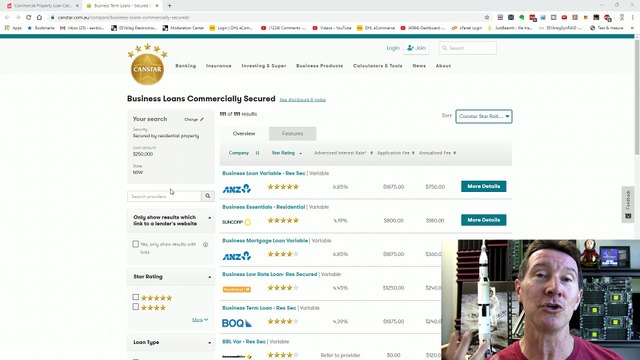This screenshot has height=360, width=640.
Task: Open the Chrome profile avatar icon
Action: (x=622, y=18)
